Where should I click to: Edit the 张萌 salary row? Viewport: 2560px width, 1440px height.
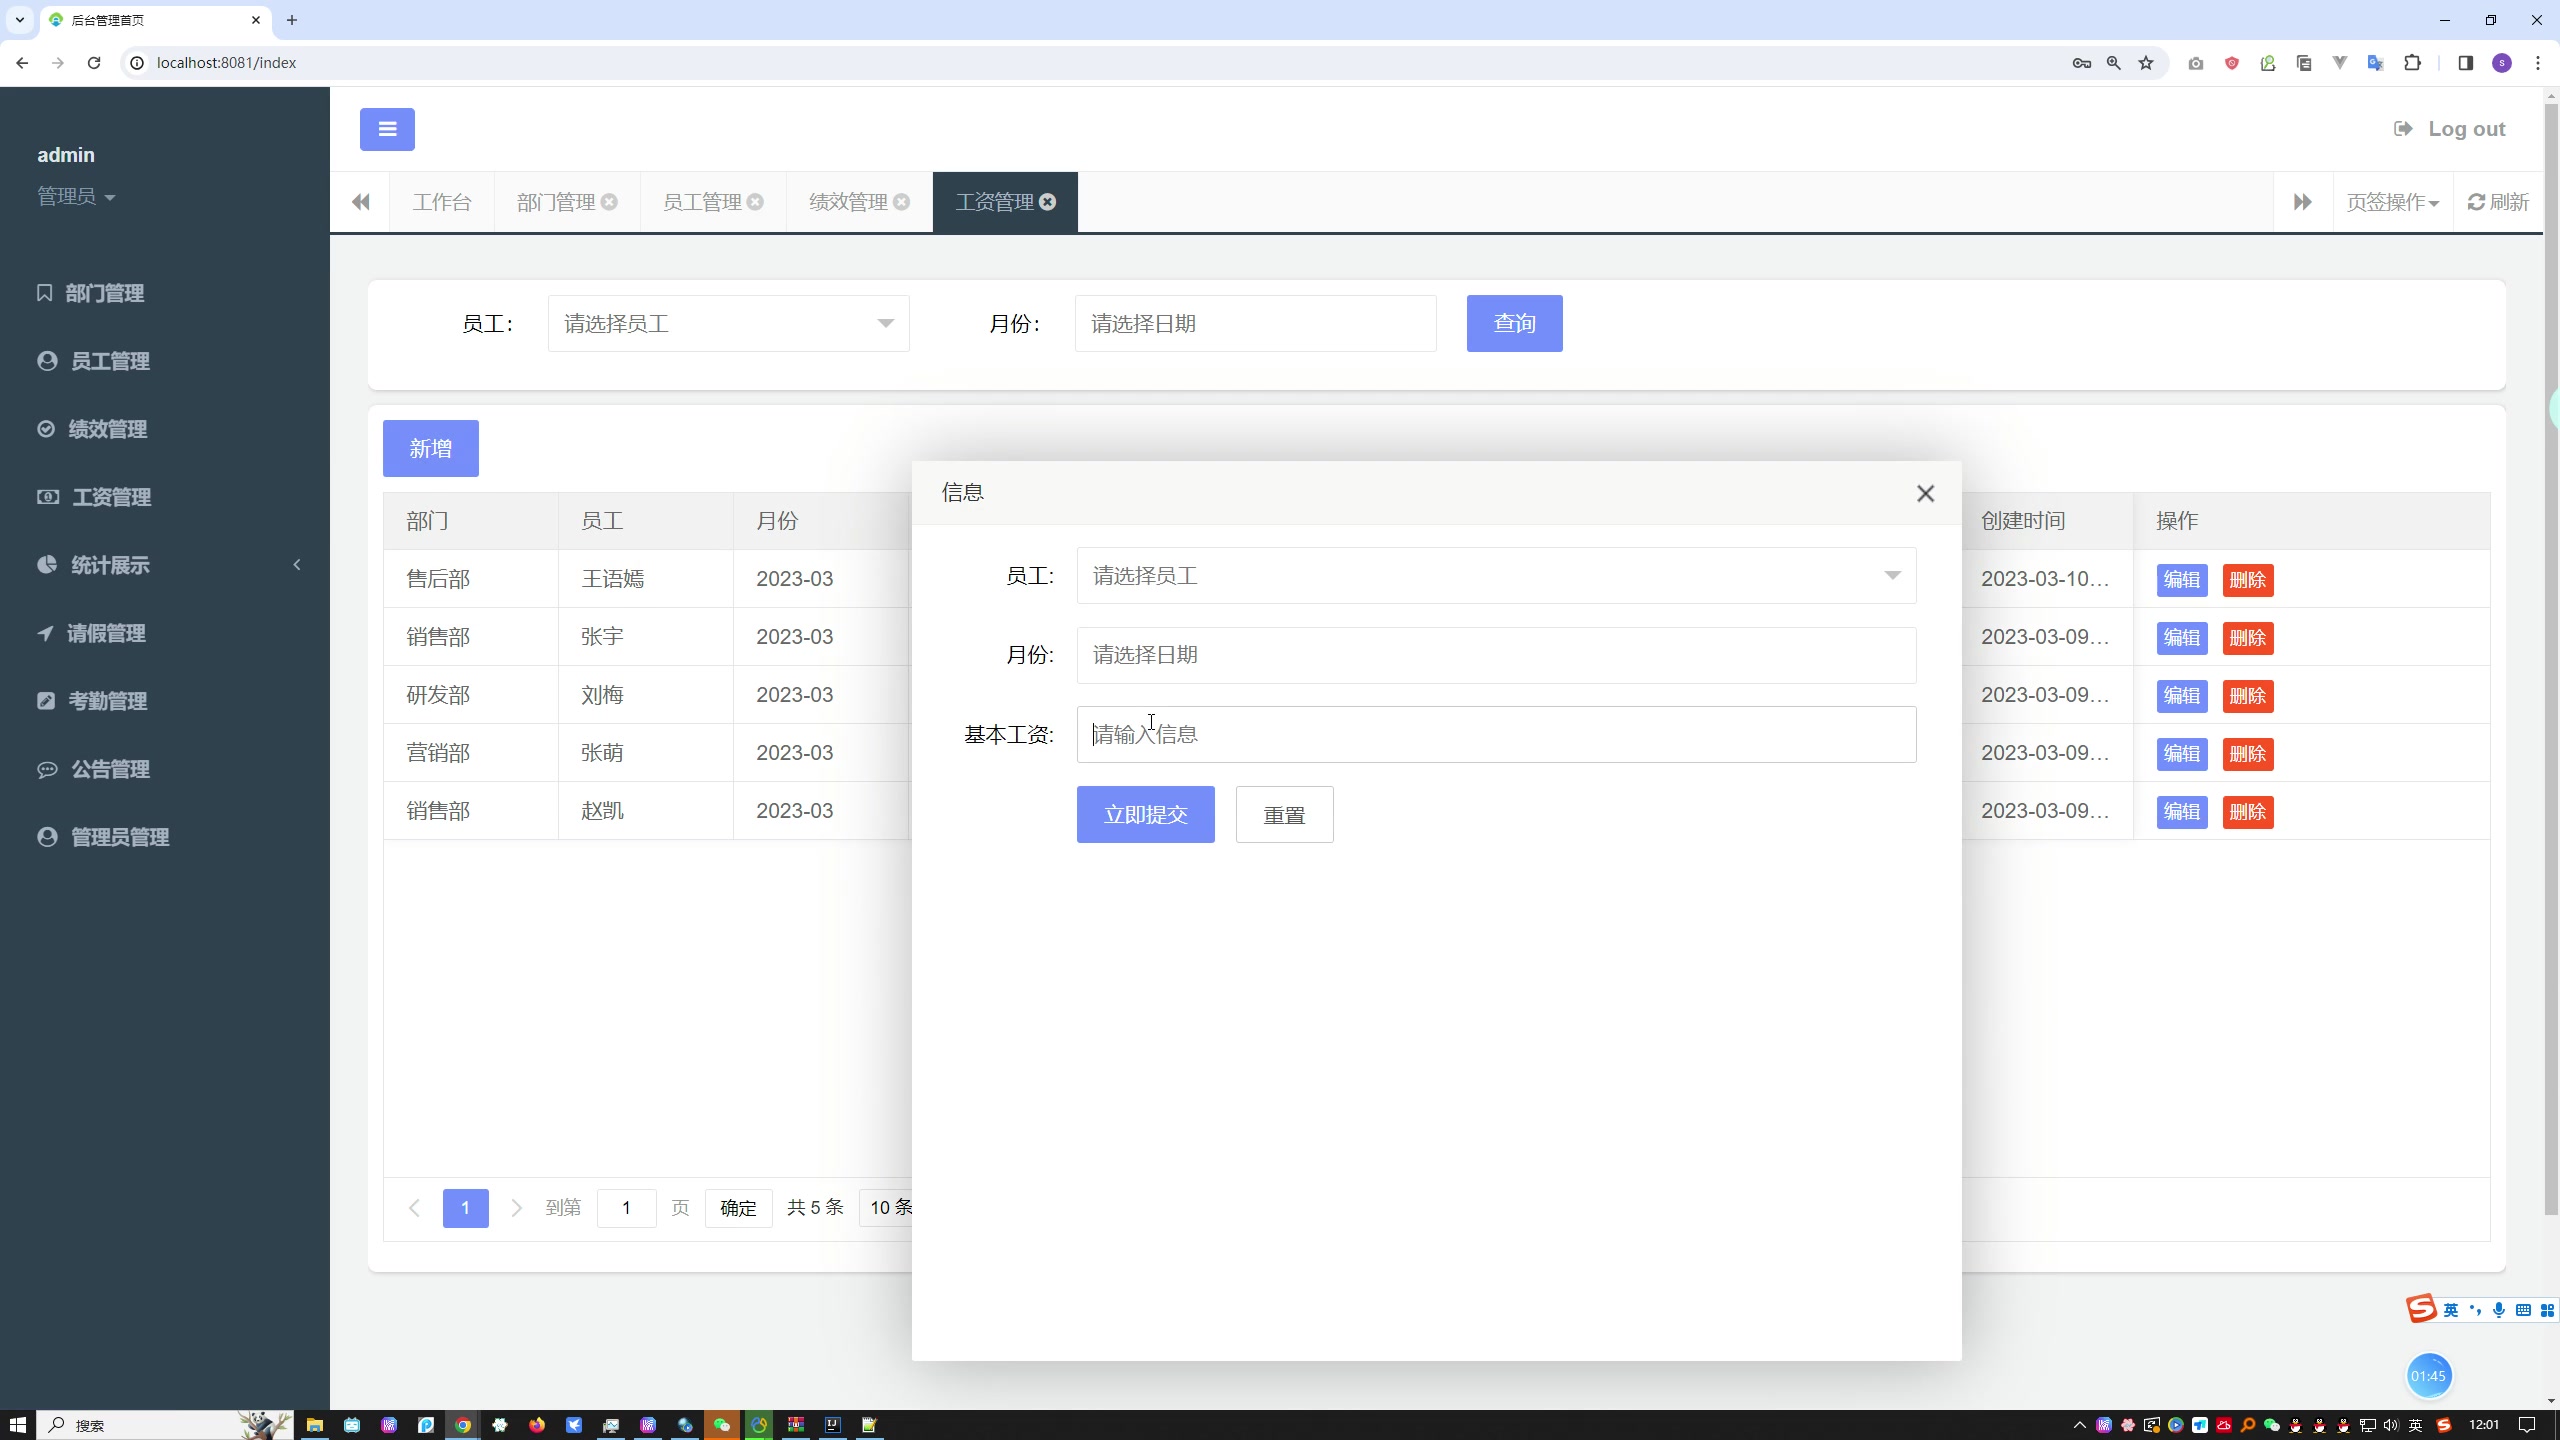(x=2181, y=754)
